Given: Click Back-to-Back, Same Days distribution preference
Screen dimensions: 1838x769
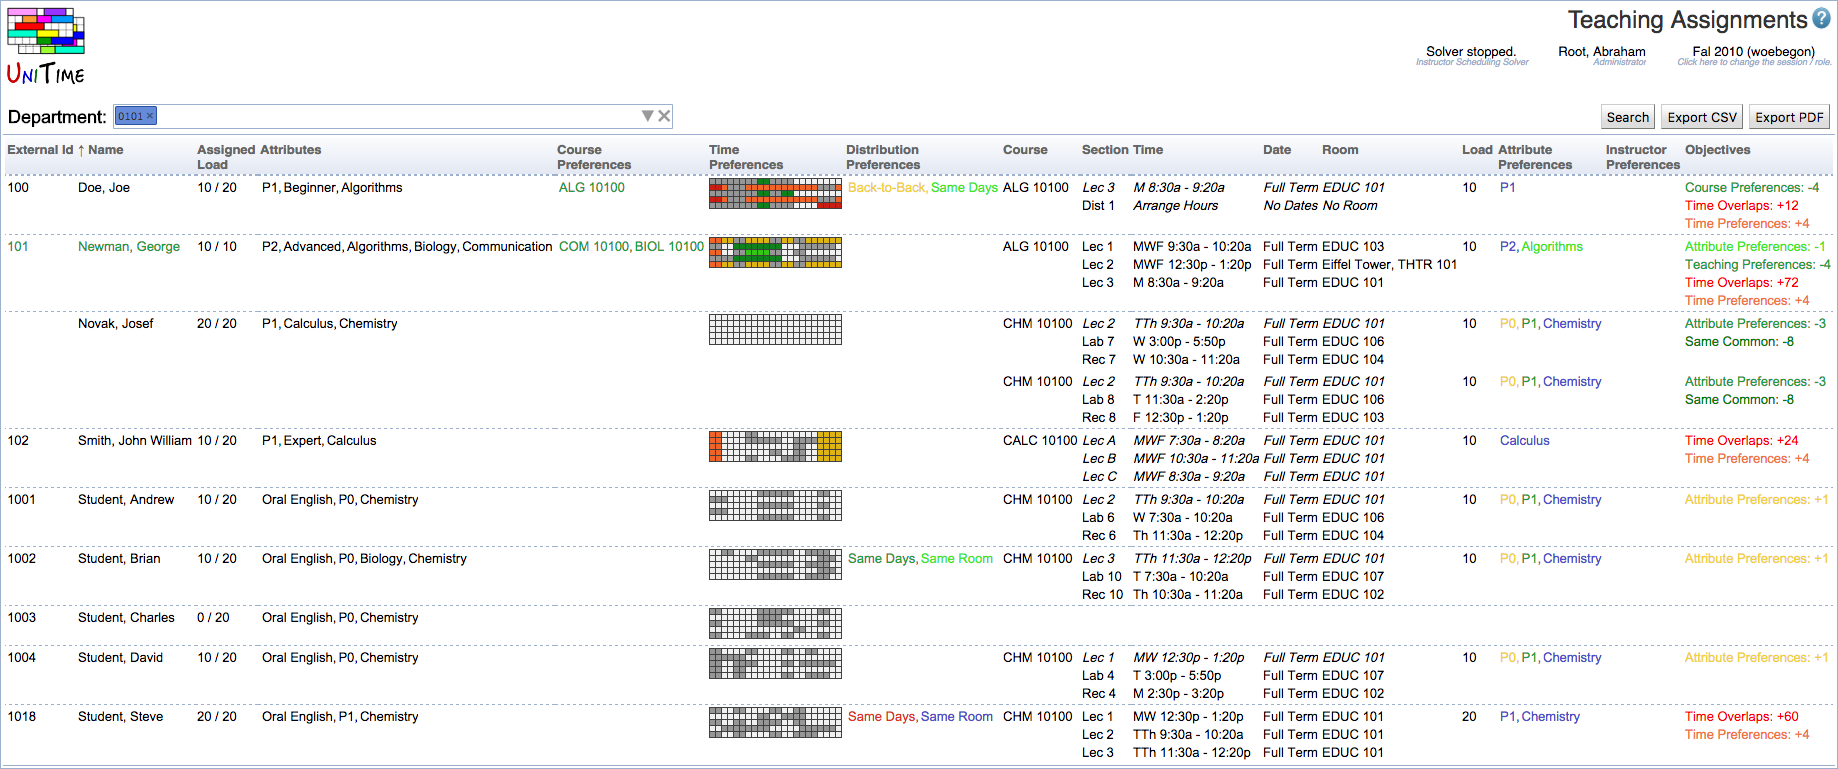Looking at the screenshot, I should point(923,187).
